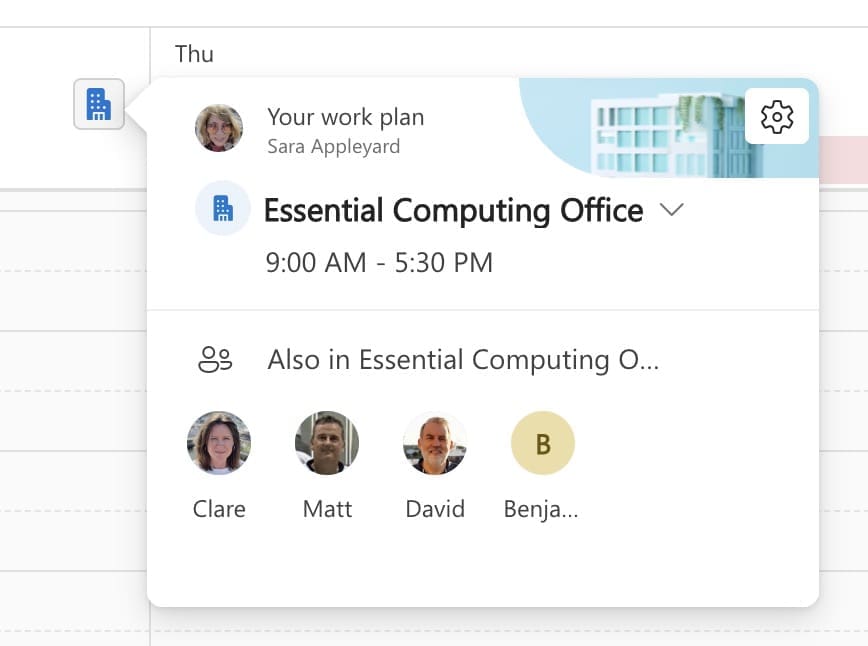Select Sara Appleyard's profile picture
The width and height of the screenshot is (868, 646).
pos(221,128)
